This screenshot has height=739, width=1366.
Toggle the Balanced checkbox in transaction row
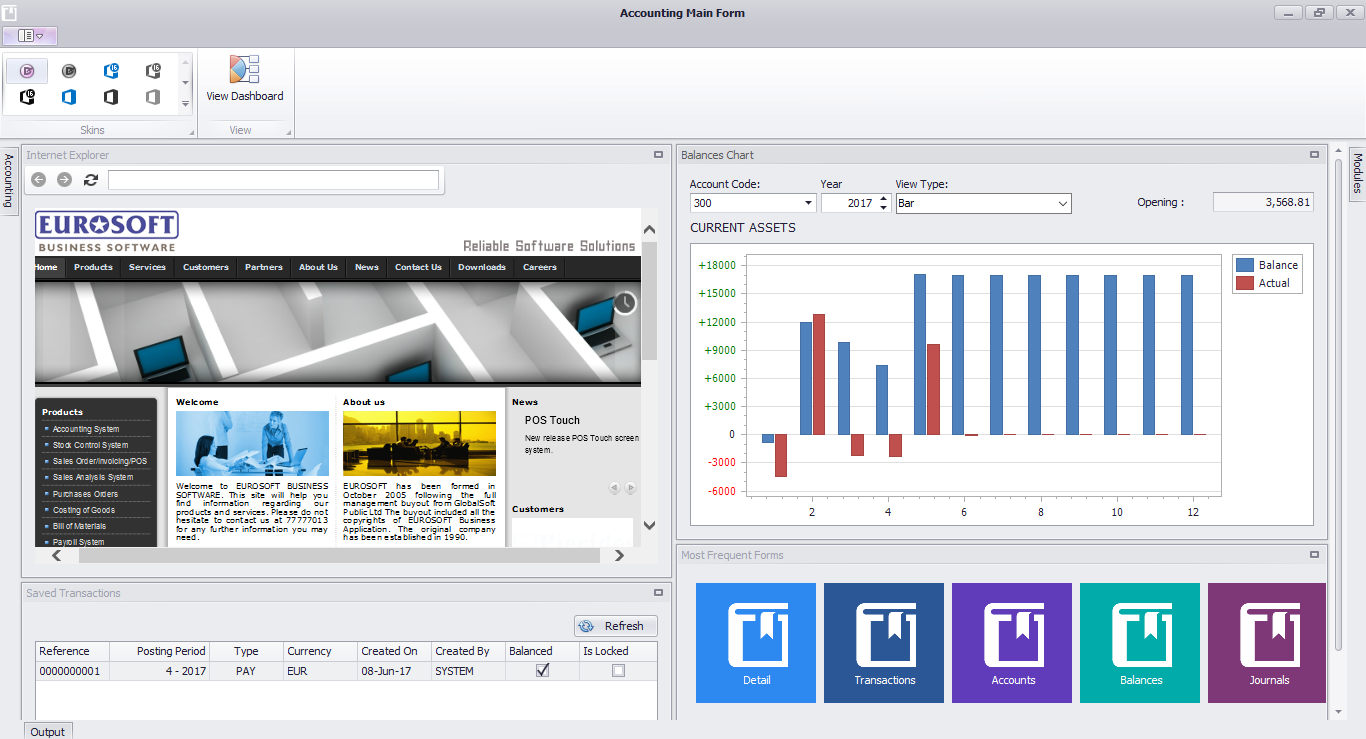tap(542, 671)
